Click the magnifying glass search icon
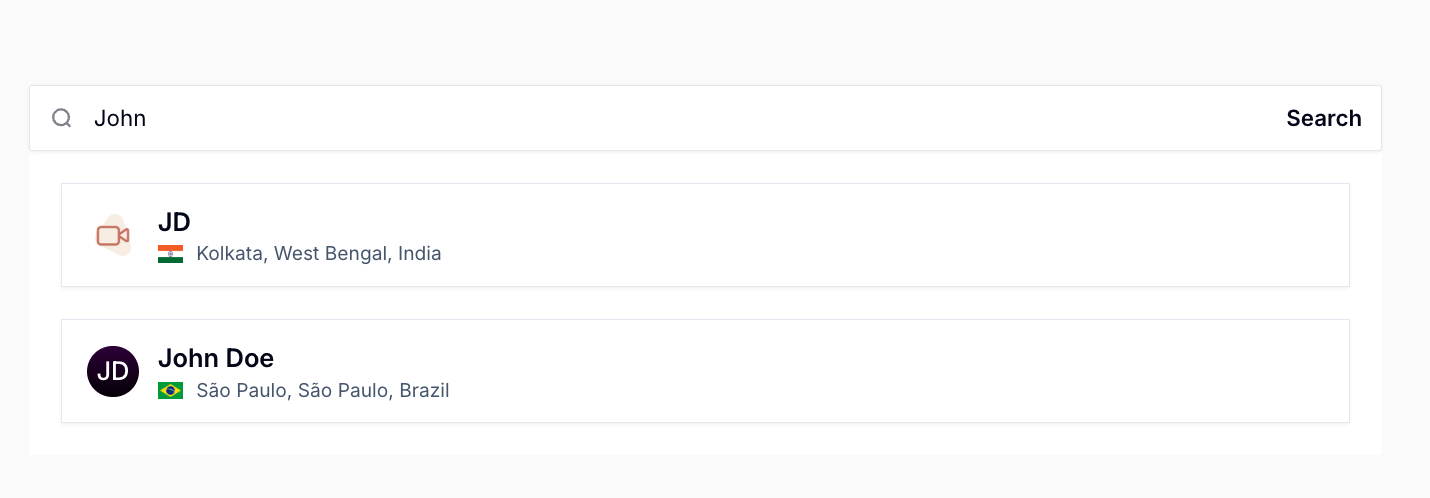This screenshot has height=498, width=1430. click(62, 118)
